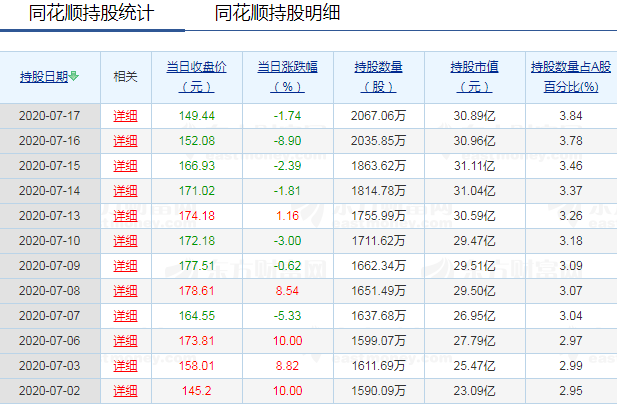Click closing price 149.44
The height and width of the screenshot is (404, 617).
coord(197,116)
